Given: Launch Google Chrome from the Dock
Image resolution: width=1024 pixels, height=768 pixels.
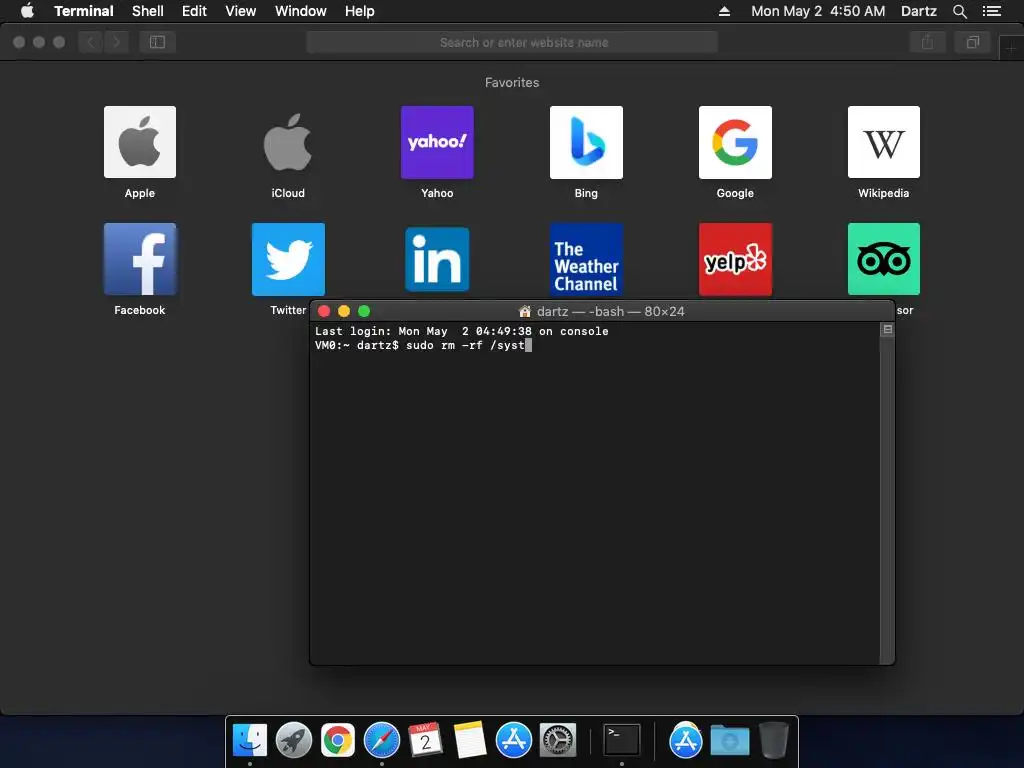Looking at the screenshot, I should pyautogui.click(x=338, y=741).
